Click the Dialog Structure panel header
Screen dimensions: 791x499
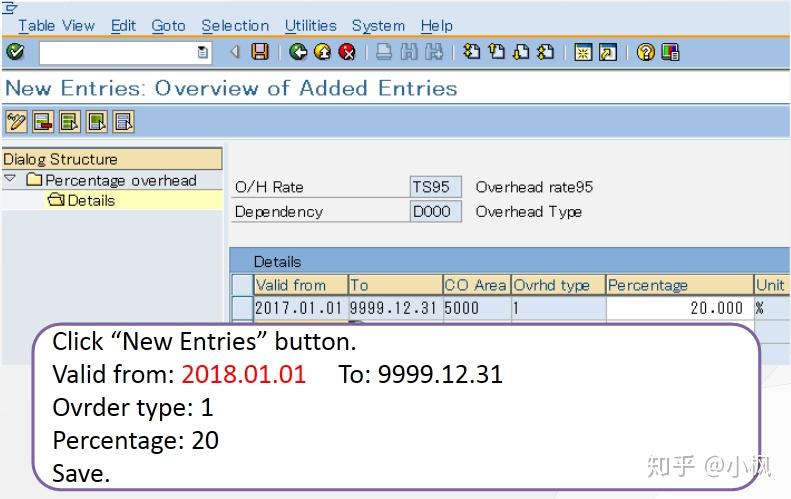[x=112, y=159]
